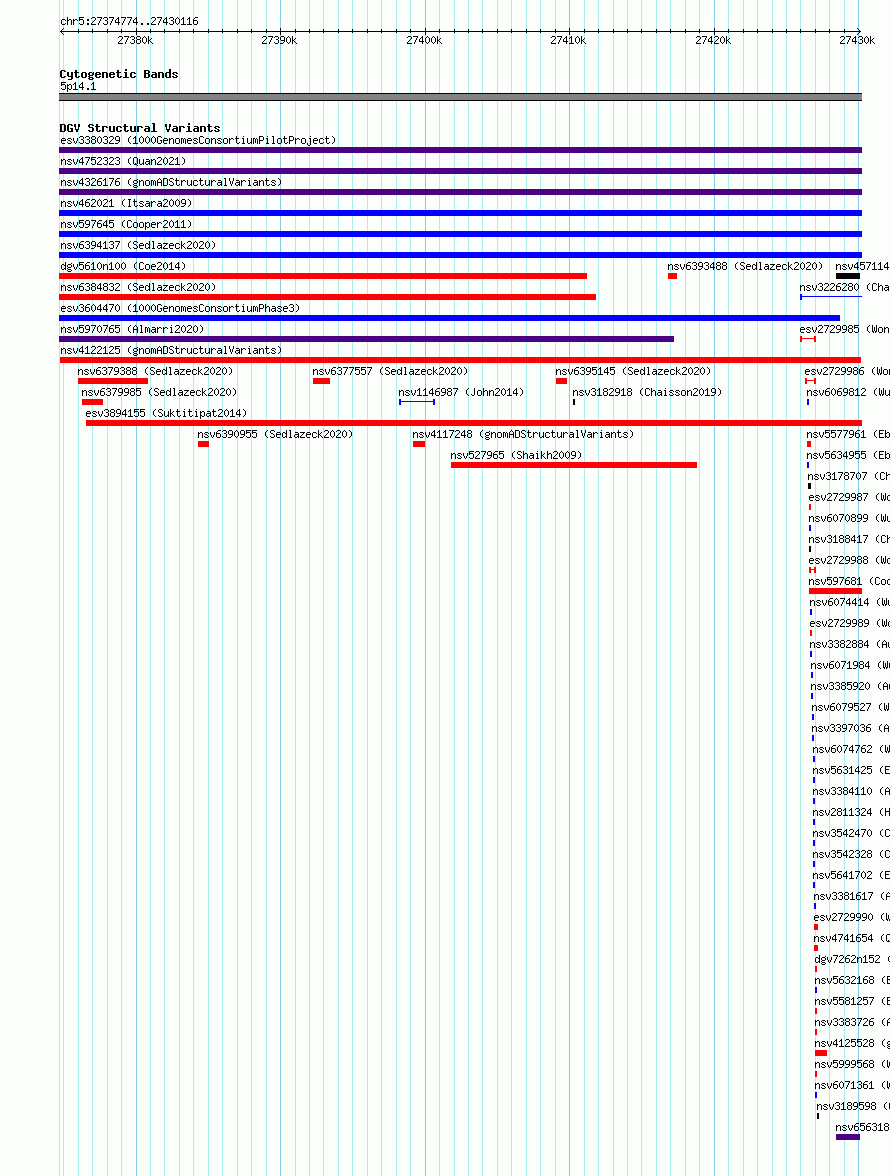The height and width of the screenshot is (1176, 890).
Task: Click the red bar under nsv597681
Action: point(835,591)
